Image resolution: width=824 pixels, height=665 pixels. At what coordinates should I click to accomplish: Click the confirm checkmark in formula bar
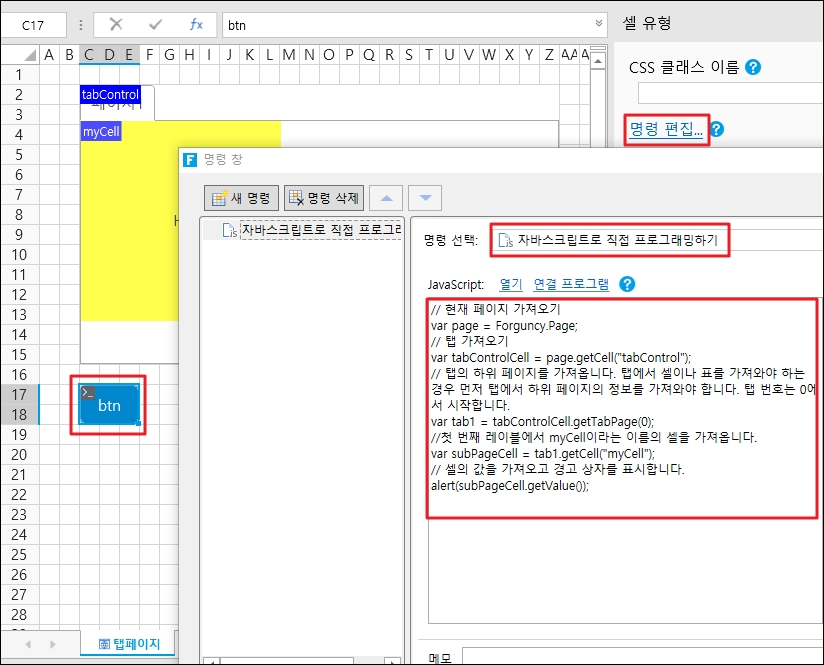[x=155, y=25]
